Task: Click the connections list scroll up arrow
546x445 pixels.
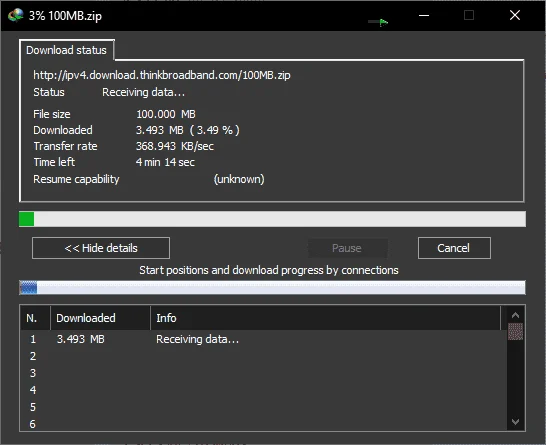Action: pyautogui.click(x=515, y=315)
